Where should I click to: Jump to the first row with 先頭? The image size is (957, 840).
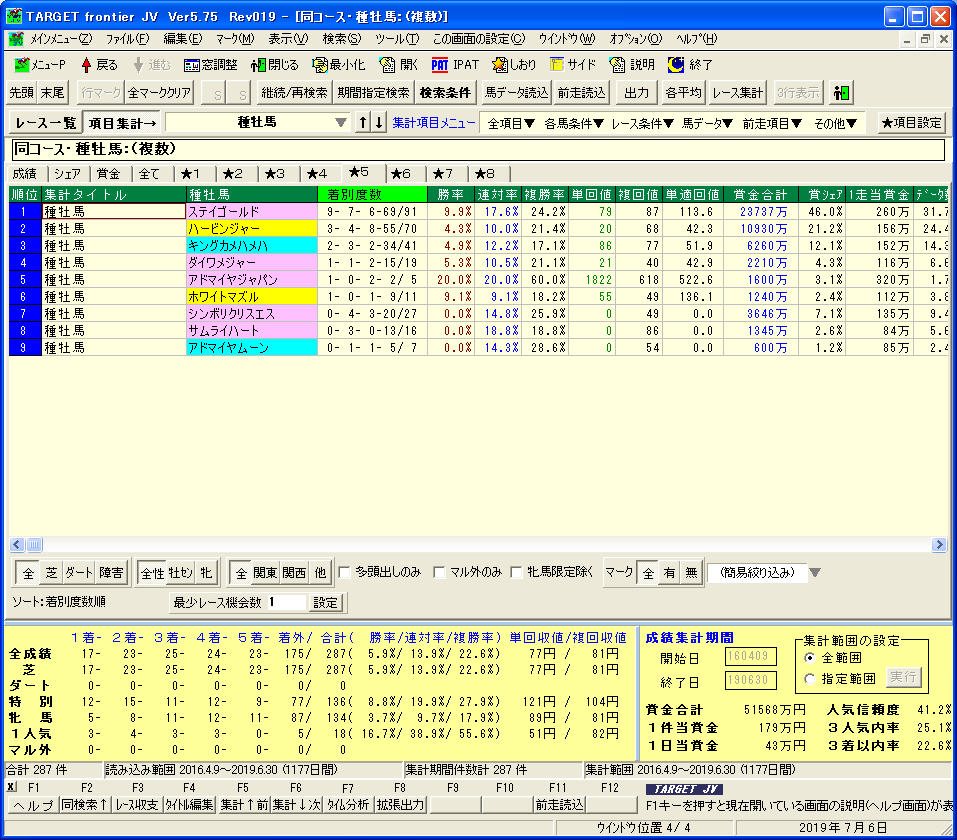pyautogui.click(x=21, y=93)
